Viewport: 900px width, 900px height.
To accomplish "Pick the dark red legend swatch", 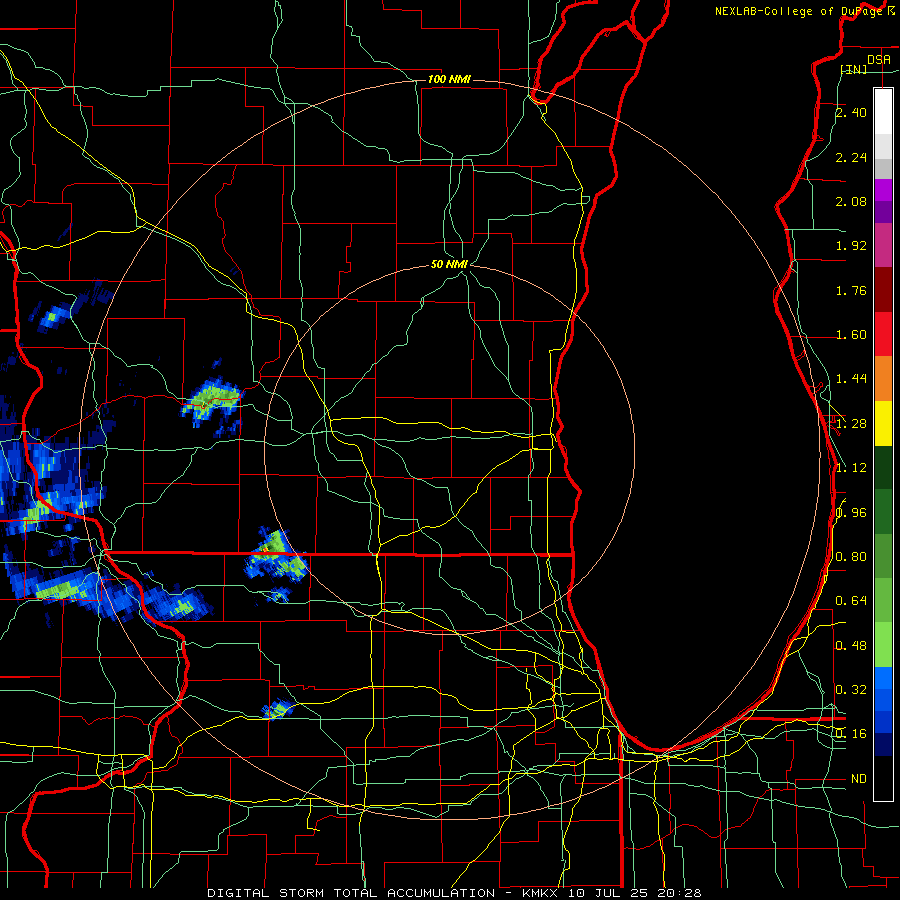I will pyautogui.click(x=883, y=290).
